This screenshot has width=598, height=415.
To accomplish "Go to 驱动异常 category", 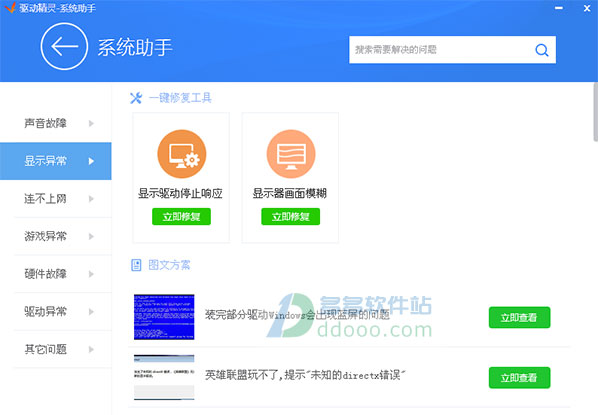I will click(56, 312).
